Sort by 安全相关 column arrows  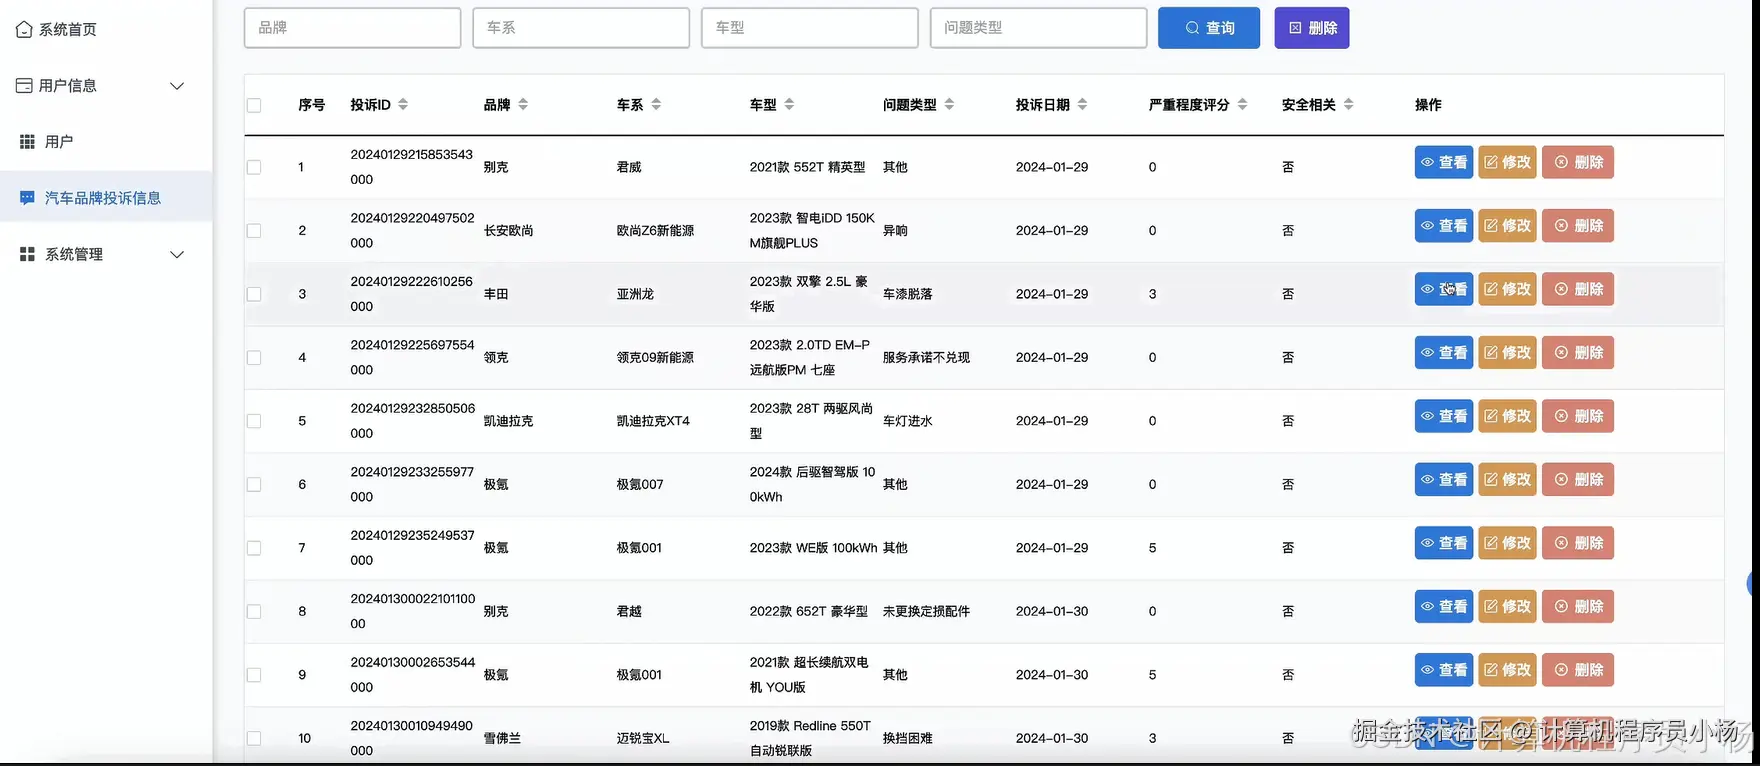click(1348, 104)
